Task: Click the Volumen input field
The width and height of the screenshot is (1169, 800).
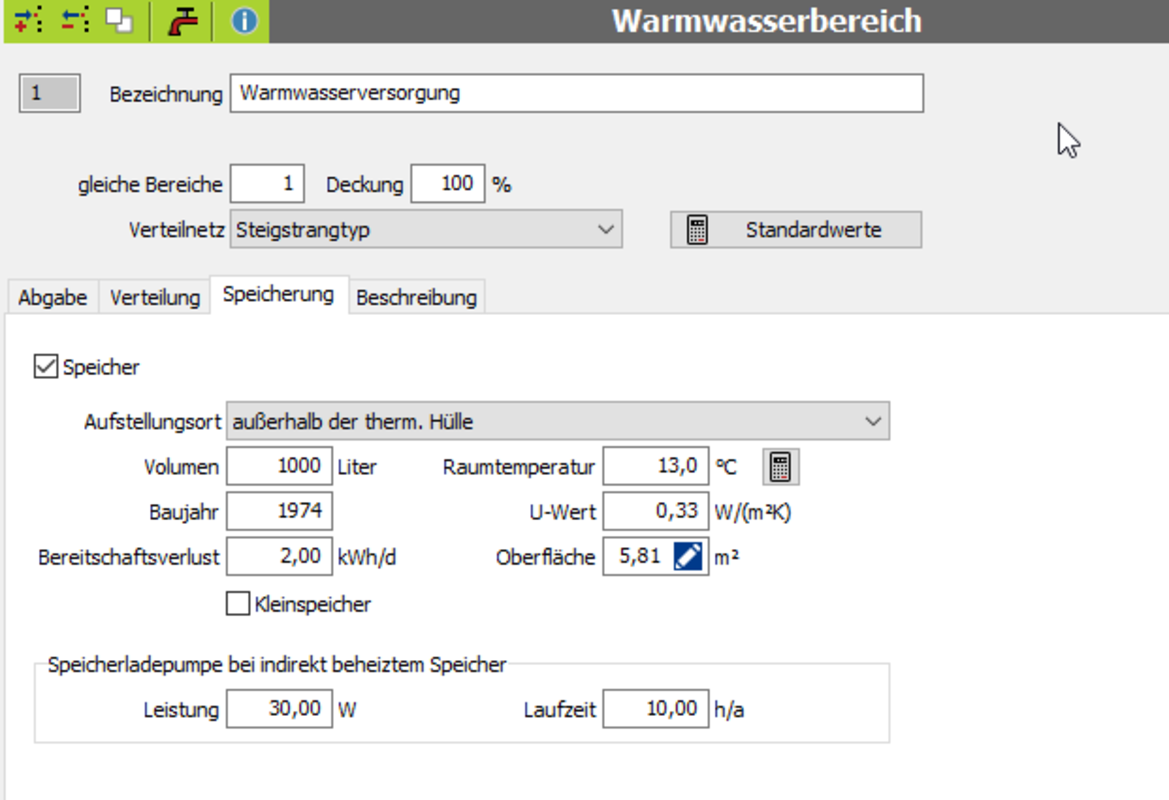Action: tap(279, 466)
